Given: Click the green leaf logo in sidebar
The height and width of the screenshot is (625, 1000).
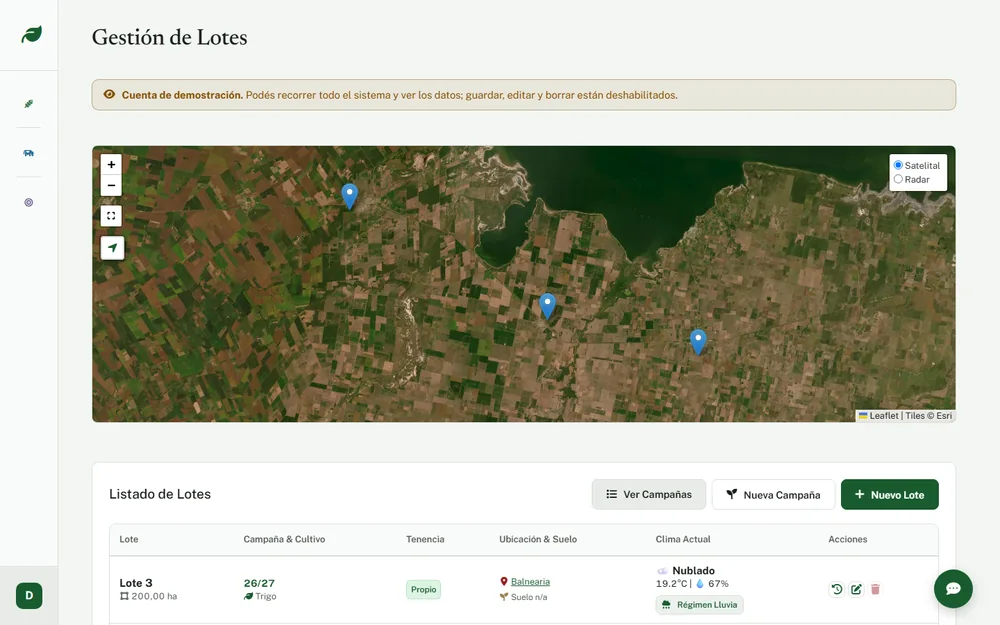Looking at the screenshot, I should (x=31, y=34).
